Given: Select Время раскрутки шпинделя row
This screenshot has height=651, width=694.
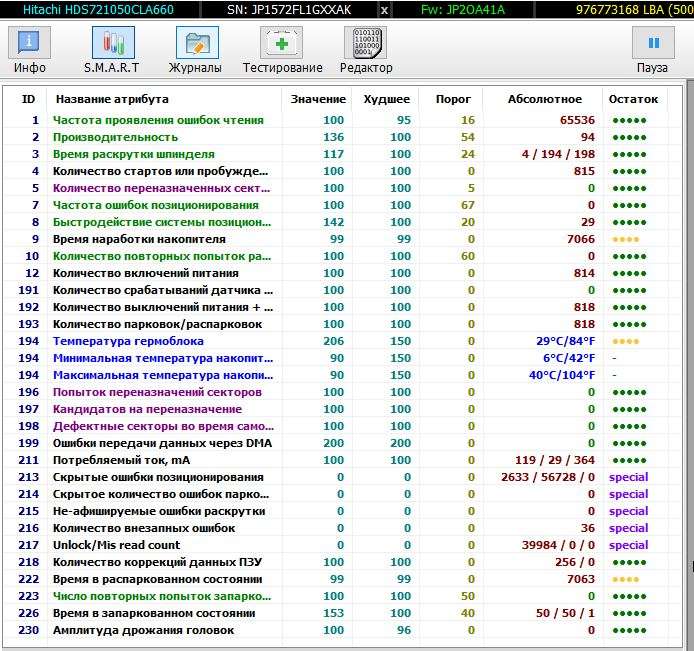Looking at the screenshot, I should tap(341, 154).
